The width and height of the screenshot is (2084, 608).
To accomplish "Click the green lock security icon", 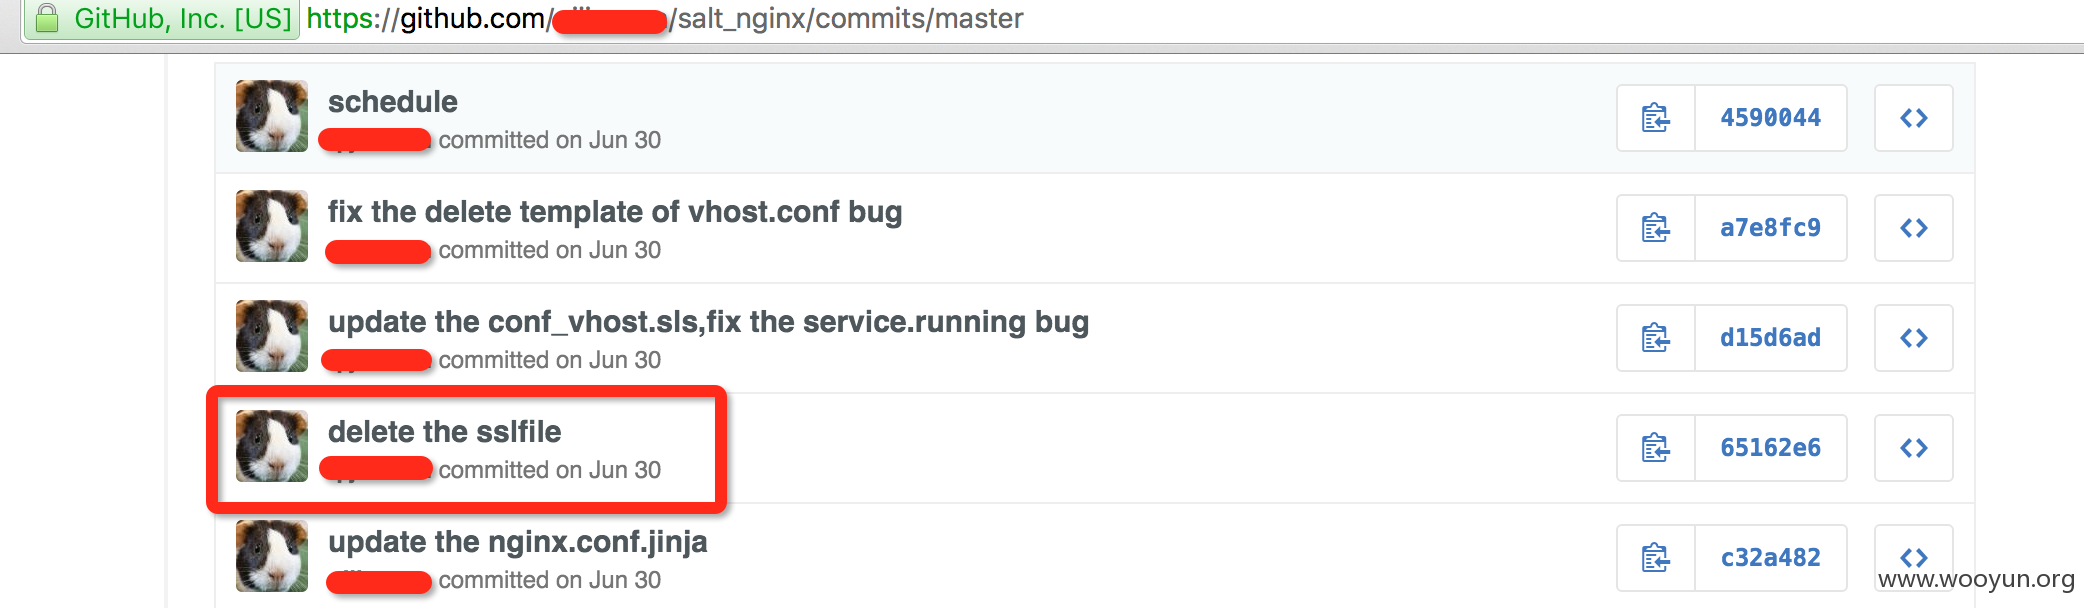I will click(47, 18).
